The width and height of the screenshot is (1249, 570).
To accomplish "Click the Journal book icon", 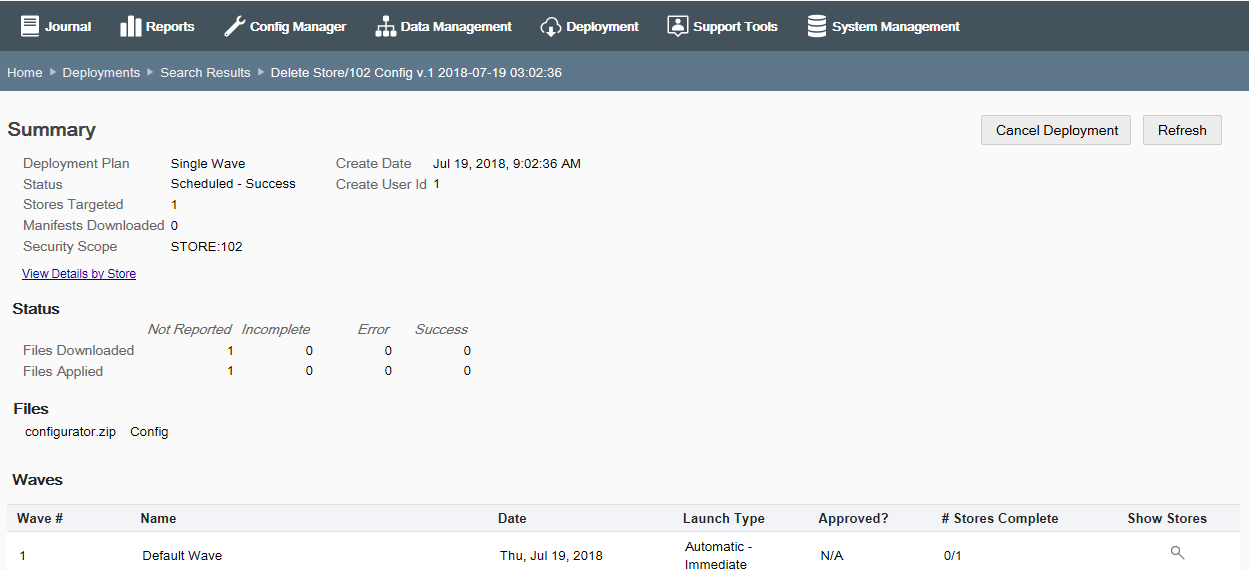I will click(30, 26).
